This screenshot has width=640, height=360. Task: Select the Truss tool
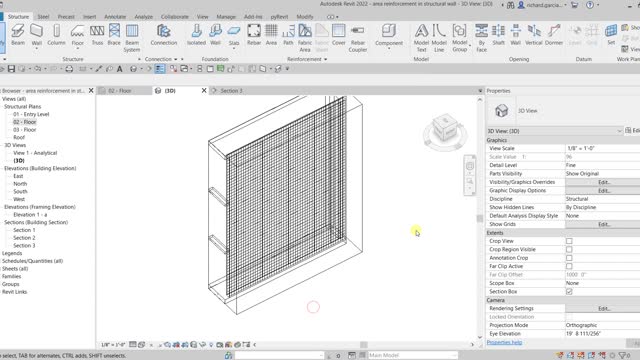point(97,35)
